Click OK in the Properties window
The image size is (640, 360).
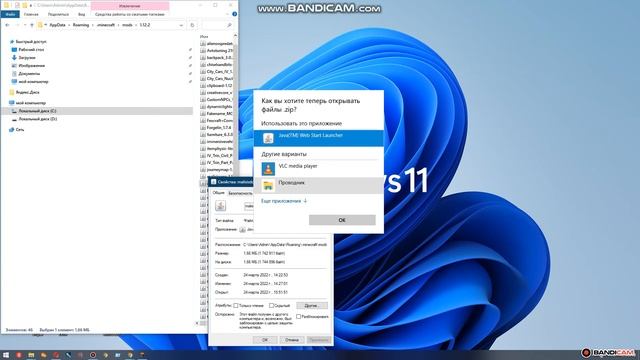265,340
